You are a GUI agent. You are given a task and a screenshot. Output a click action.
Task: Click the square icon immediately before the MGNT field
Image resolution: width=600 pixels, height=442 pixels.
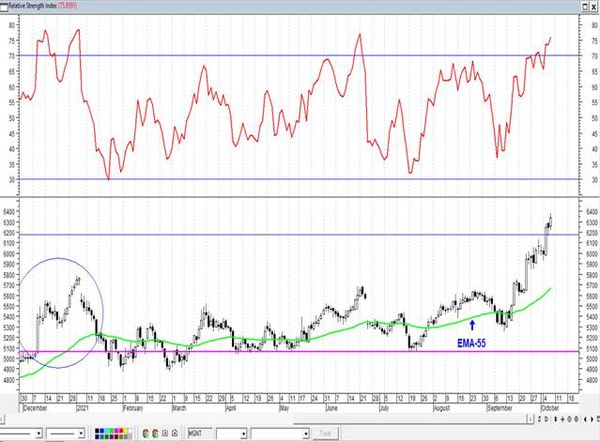(174, 433)
